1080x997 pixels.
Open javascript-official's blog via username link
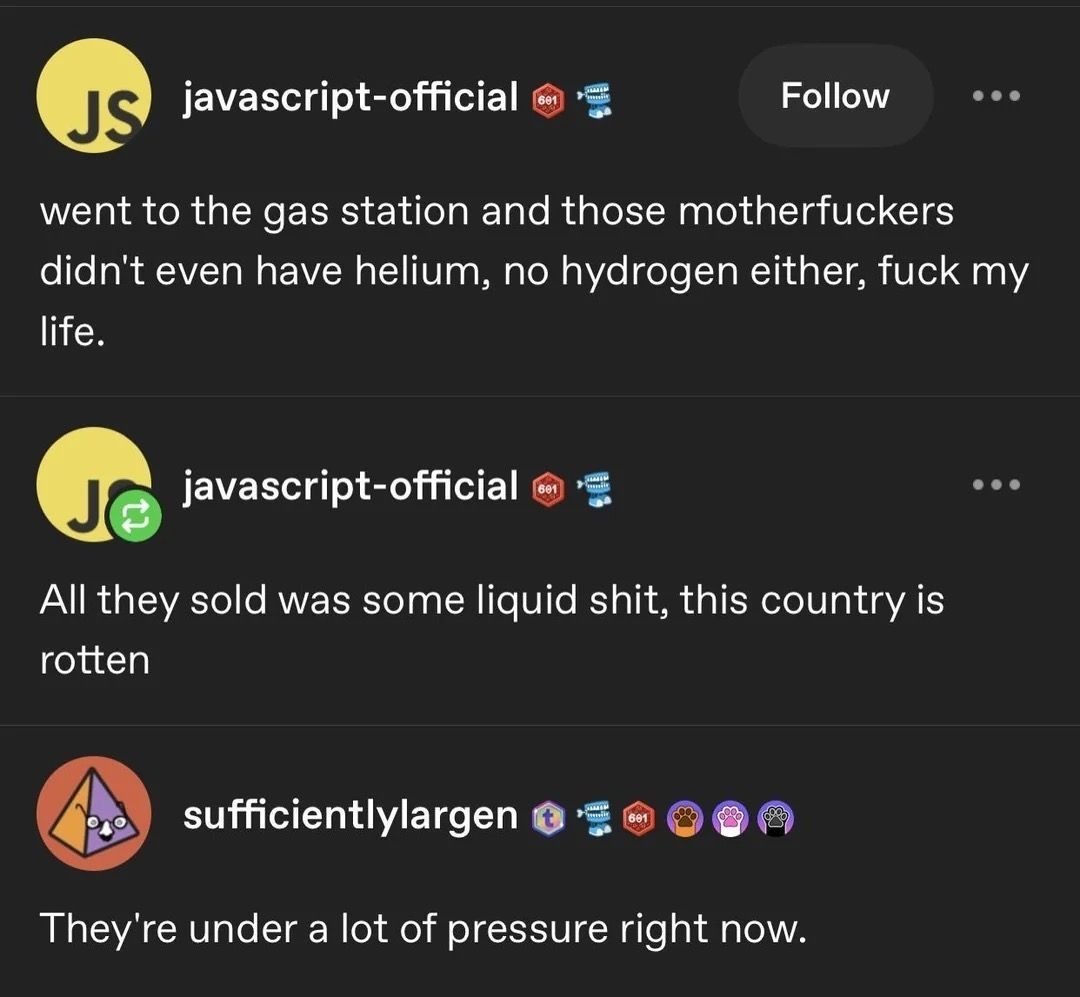348,97
